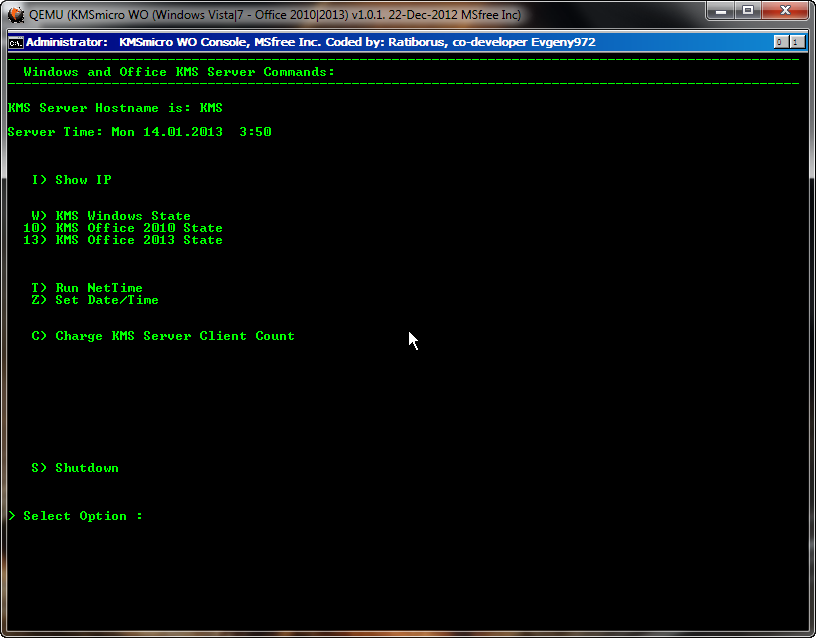Minimize the QEMU window

pyautogui.click(x=721, y=11)
